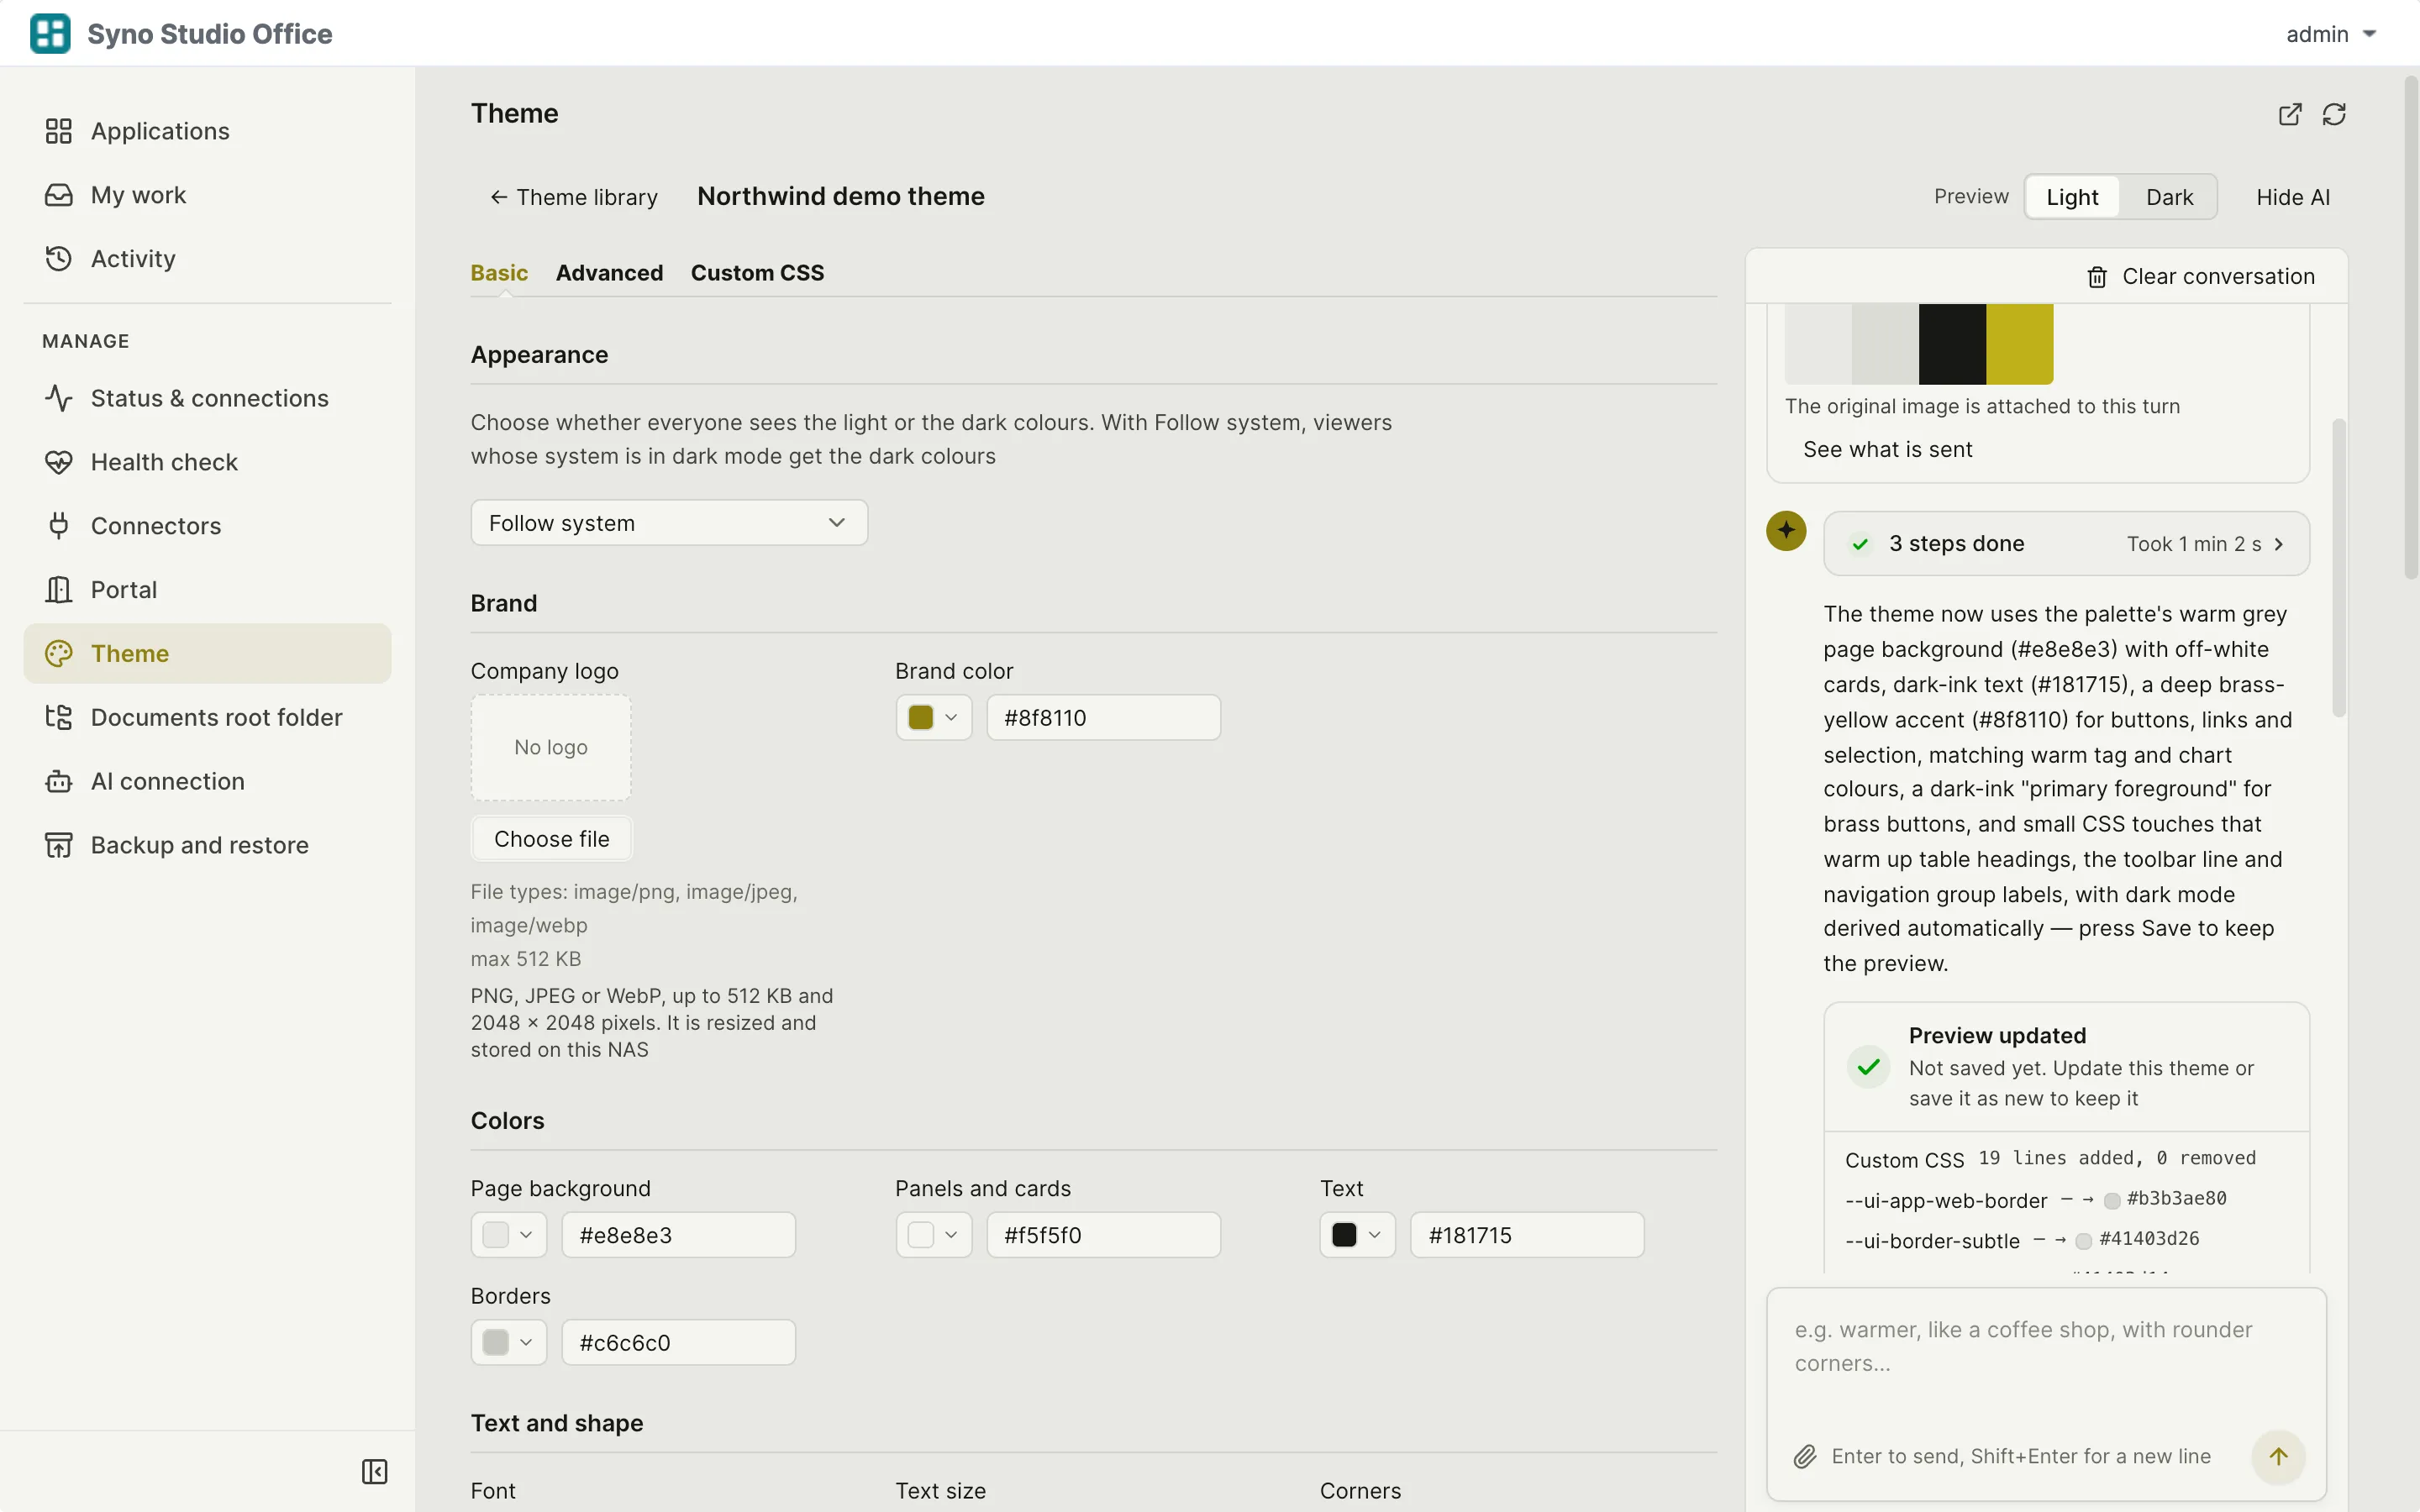Select the Basic tab
2420x1512 pixels.
click(x=499, y=273)
